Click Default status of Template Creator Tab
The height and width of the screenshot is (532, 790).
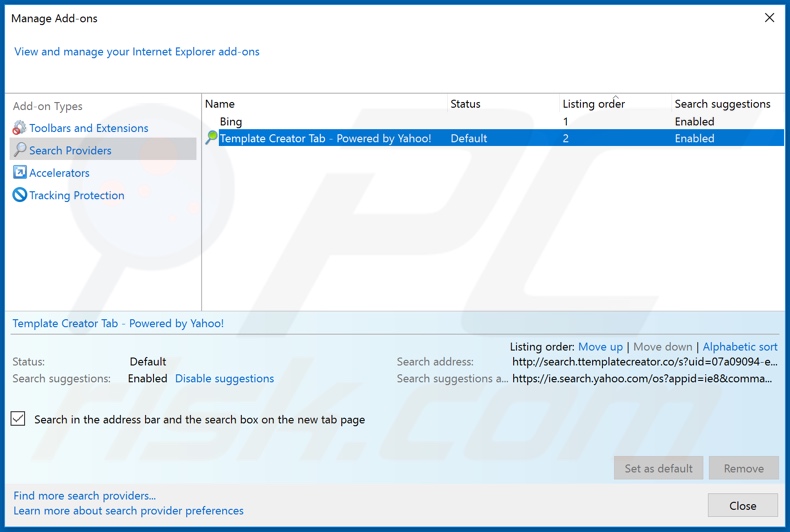tap(469, 138)
